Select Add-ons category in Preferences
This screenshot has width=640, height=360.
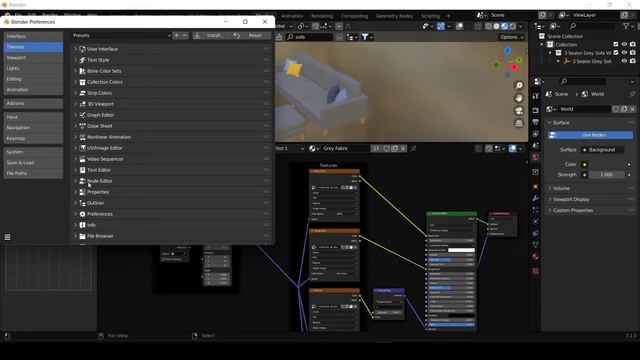pos(33,103)
